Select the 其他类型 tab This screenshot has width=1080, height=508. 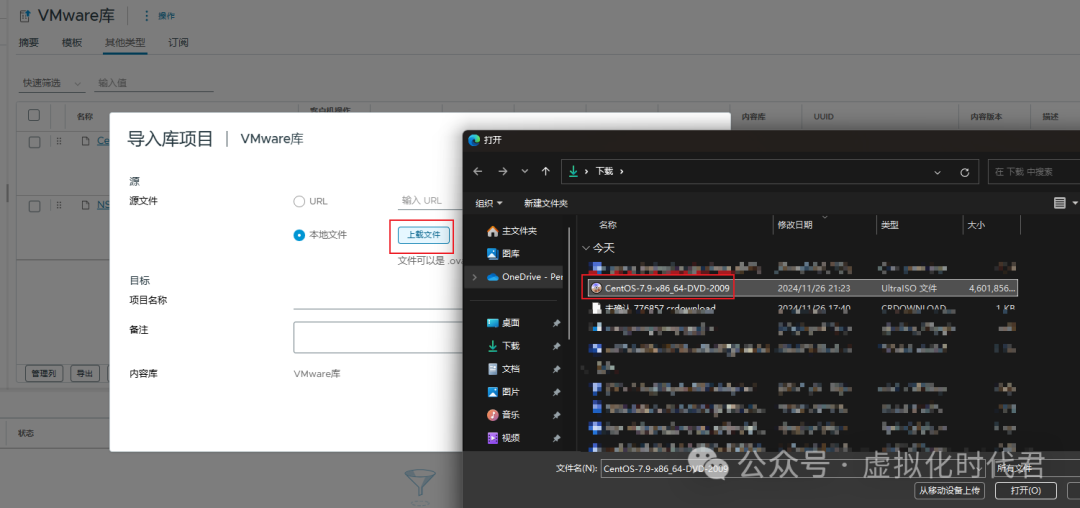[x=125, y=43]
